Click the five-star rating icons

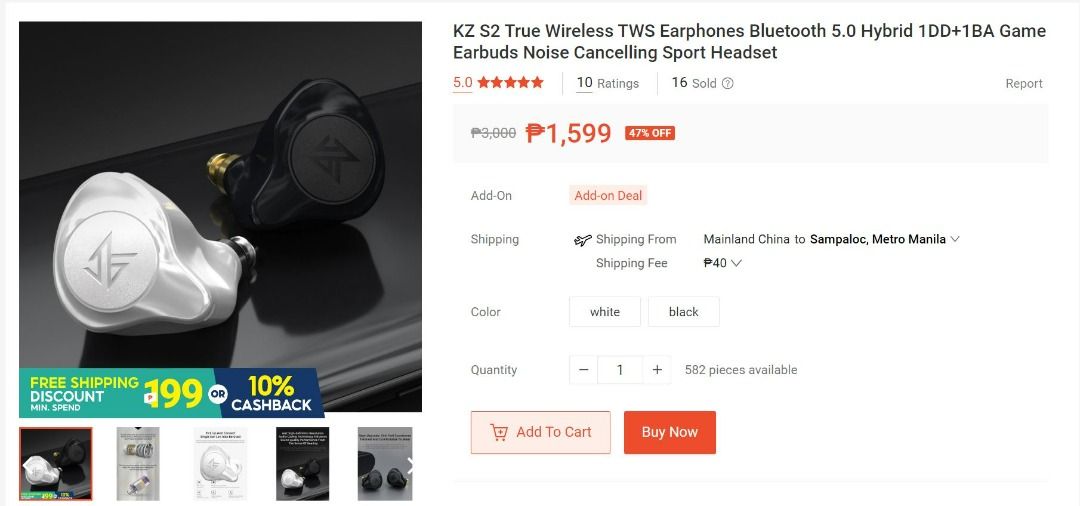[x=510, y=83]
